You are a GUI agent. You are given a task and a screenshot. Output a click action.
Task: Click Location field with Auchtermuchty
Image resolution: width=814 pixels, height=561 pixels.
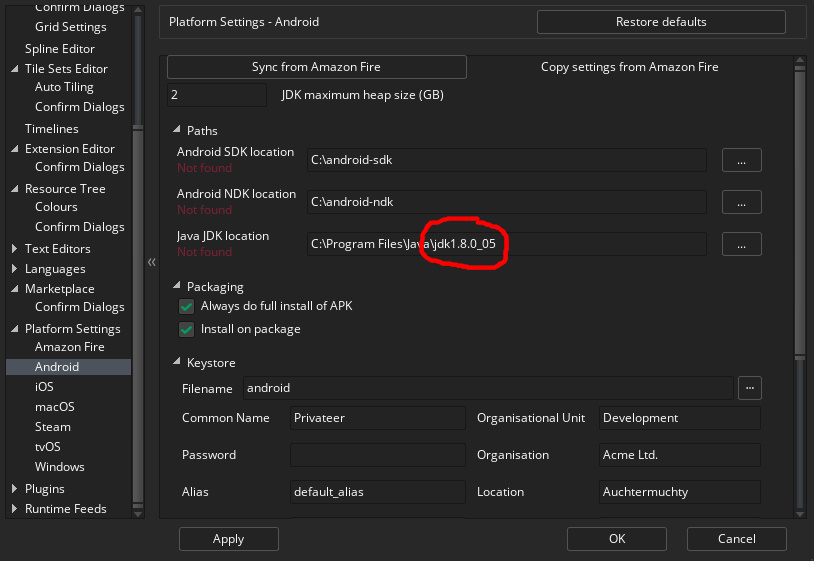680,492
